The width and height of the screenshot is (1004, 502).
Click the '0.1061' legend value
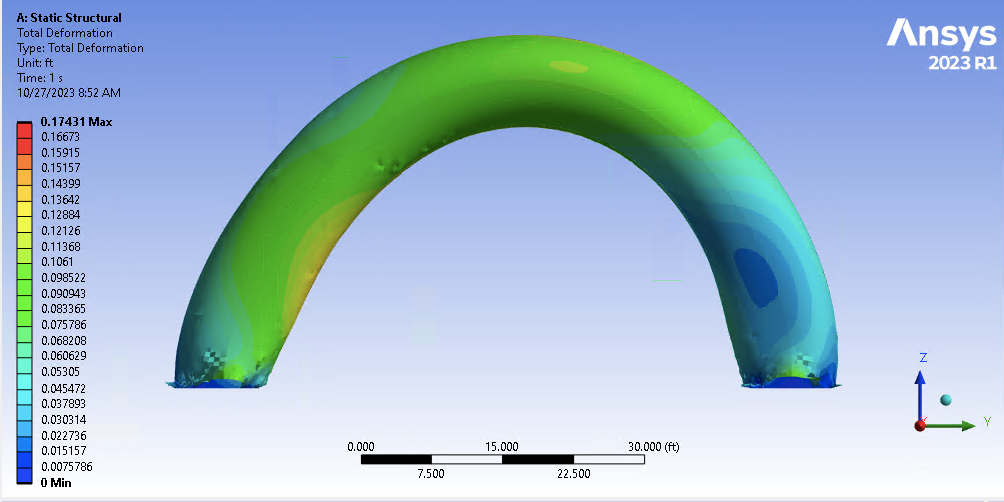pyautogui.click(x=57, y=262)
